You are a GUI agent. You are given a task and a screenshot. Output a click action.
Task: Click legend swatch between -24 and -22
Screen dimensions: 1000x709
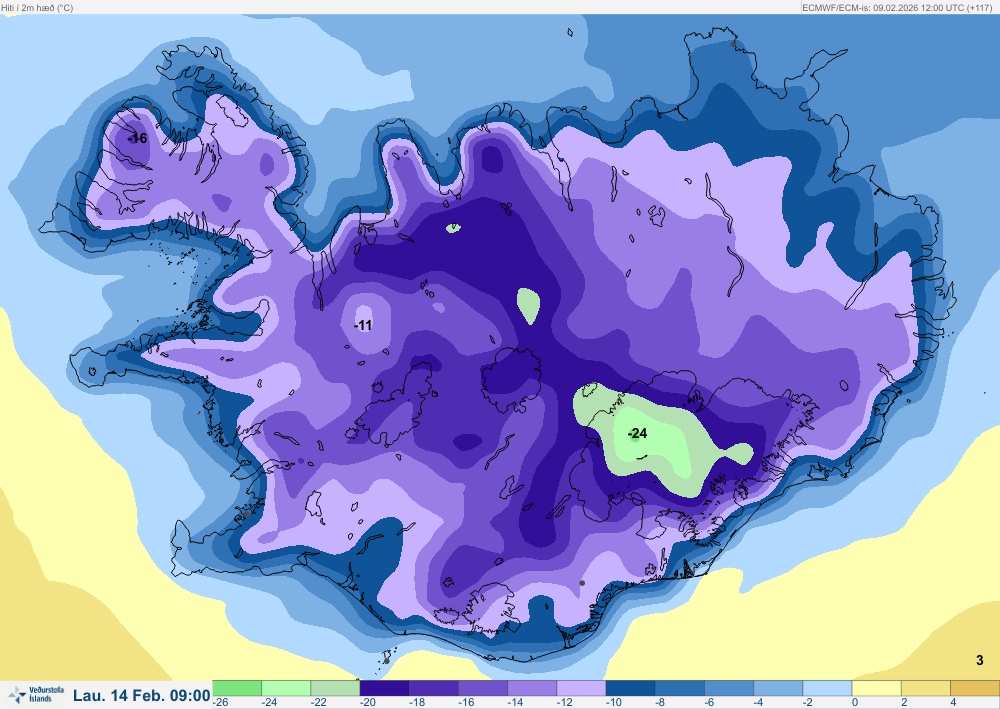point(286,688)
